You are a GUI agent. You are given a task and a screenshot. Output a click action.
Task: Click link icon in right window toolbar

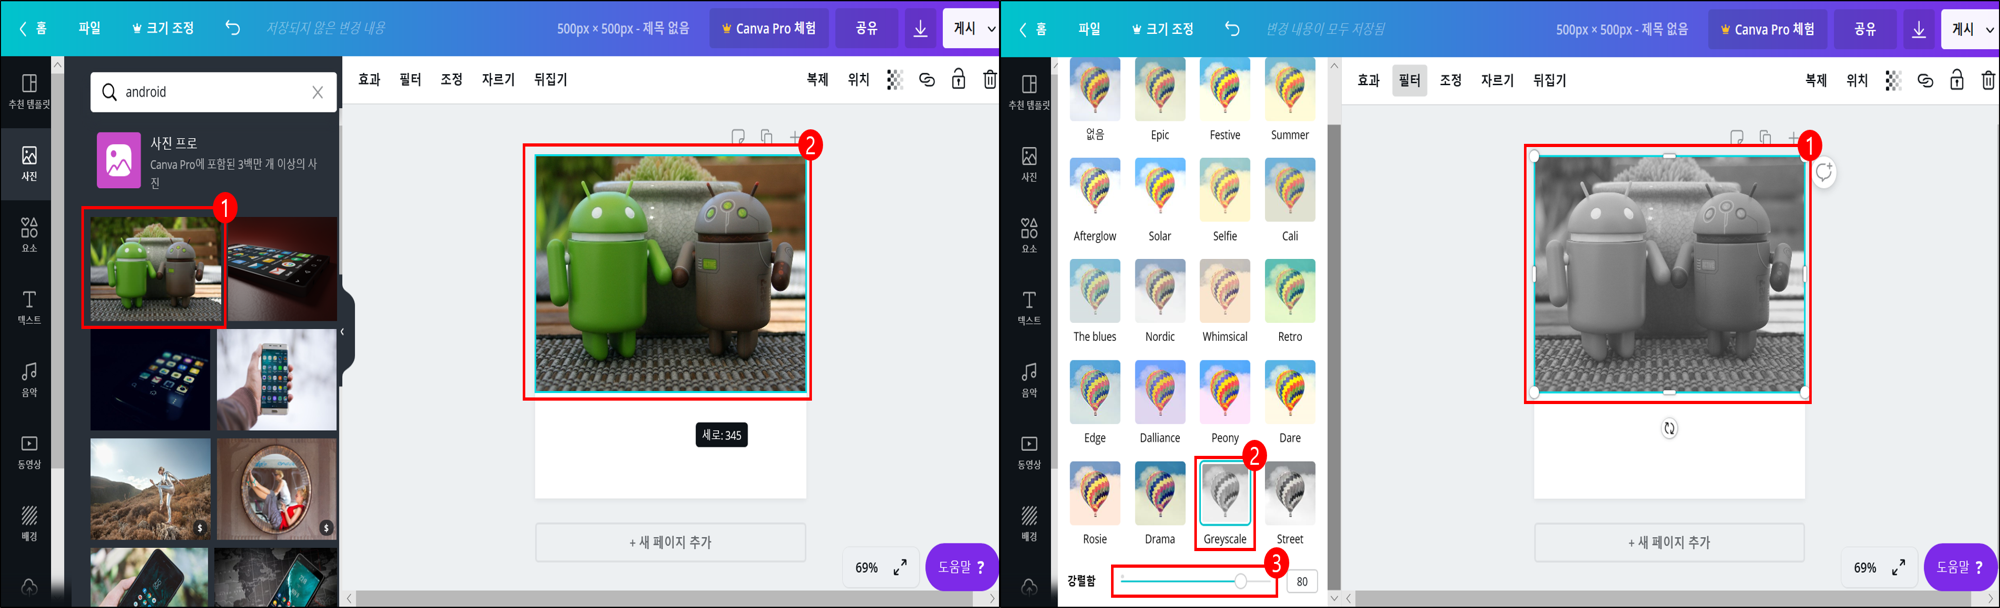pyautogui.click(x=1925, y=81)
